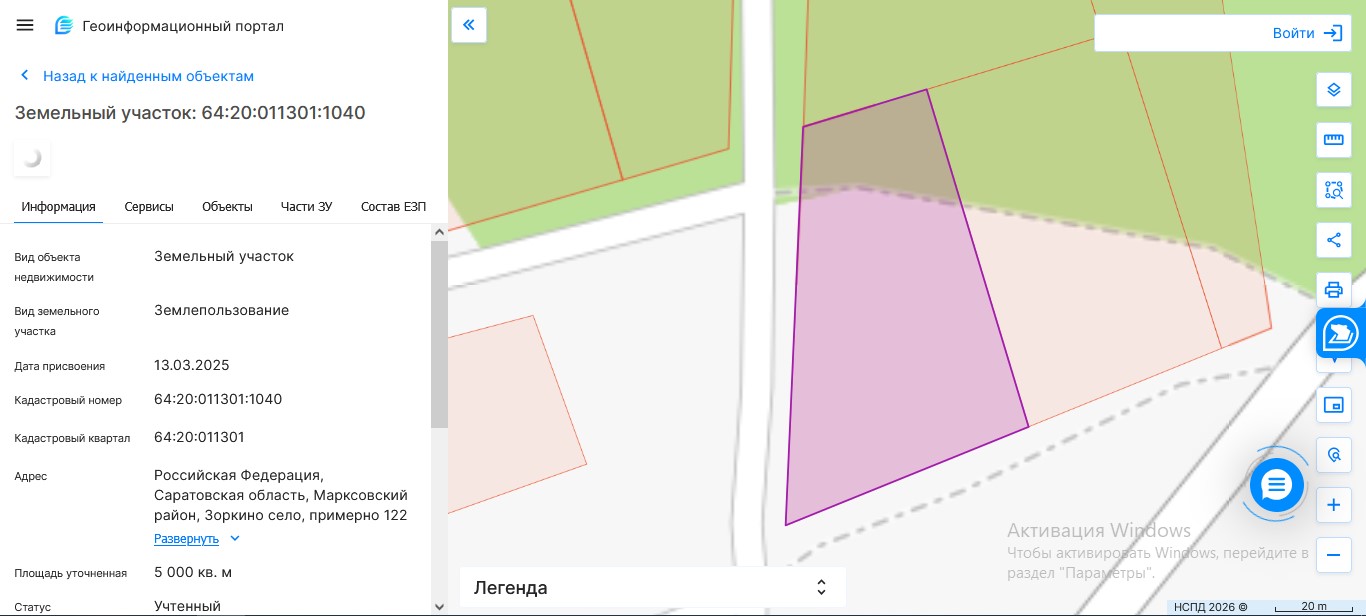Activate the area search selection tool
This screenshot has width=1366, height=616.
[x=1333, y=190]
